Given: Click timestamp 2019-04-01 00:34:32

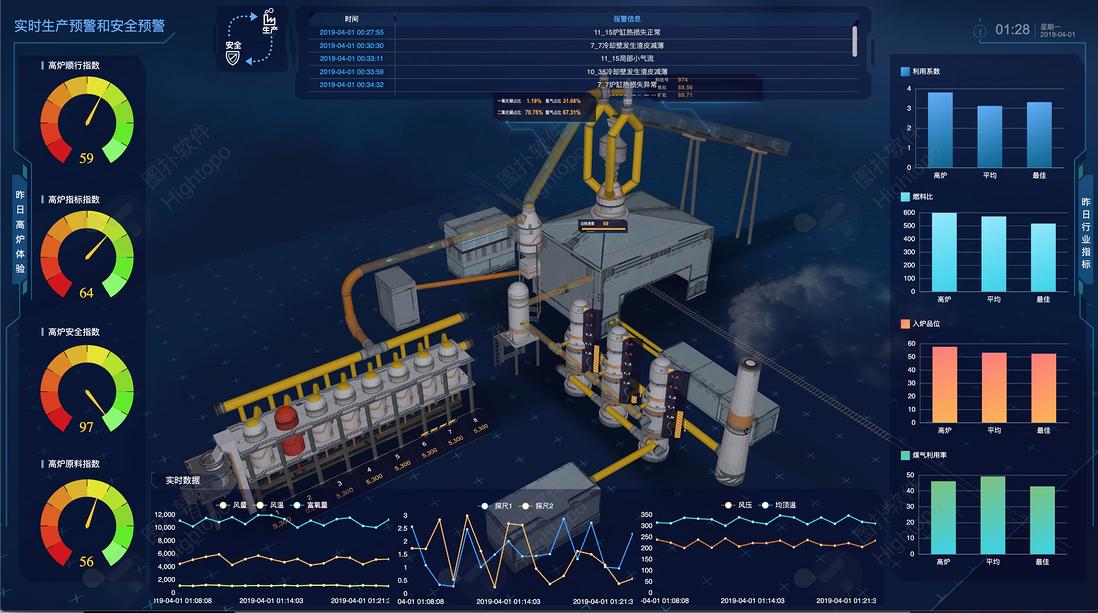Looking at the screenshot, I should pyautogui.click(x=352, y=85).
